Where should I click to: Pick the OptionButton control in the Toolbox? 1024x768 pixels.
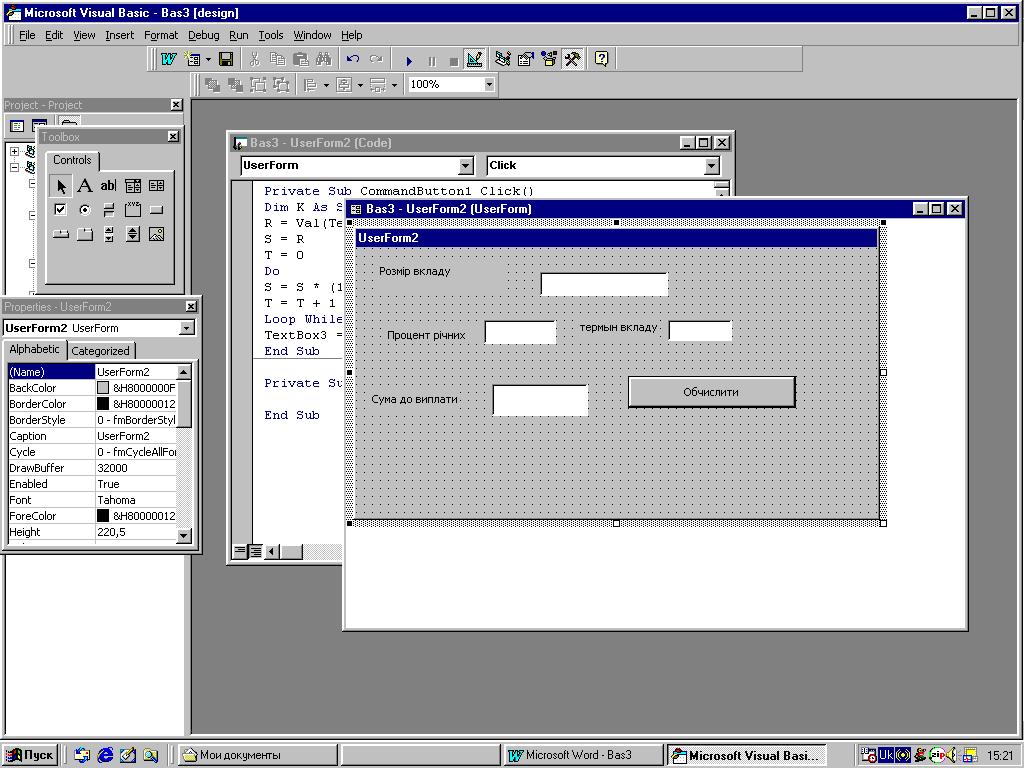click(x=85, y=210)
